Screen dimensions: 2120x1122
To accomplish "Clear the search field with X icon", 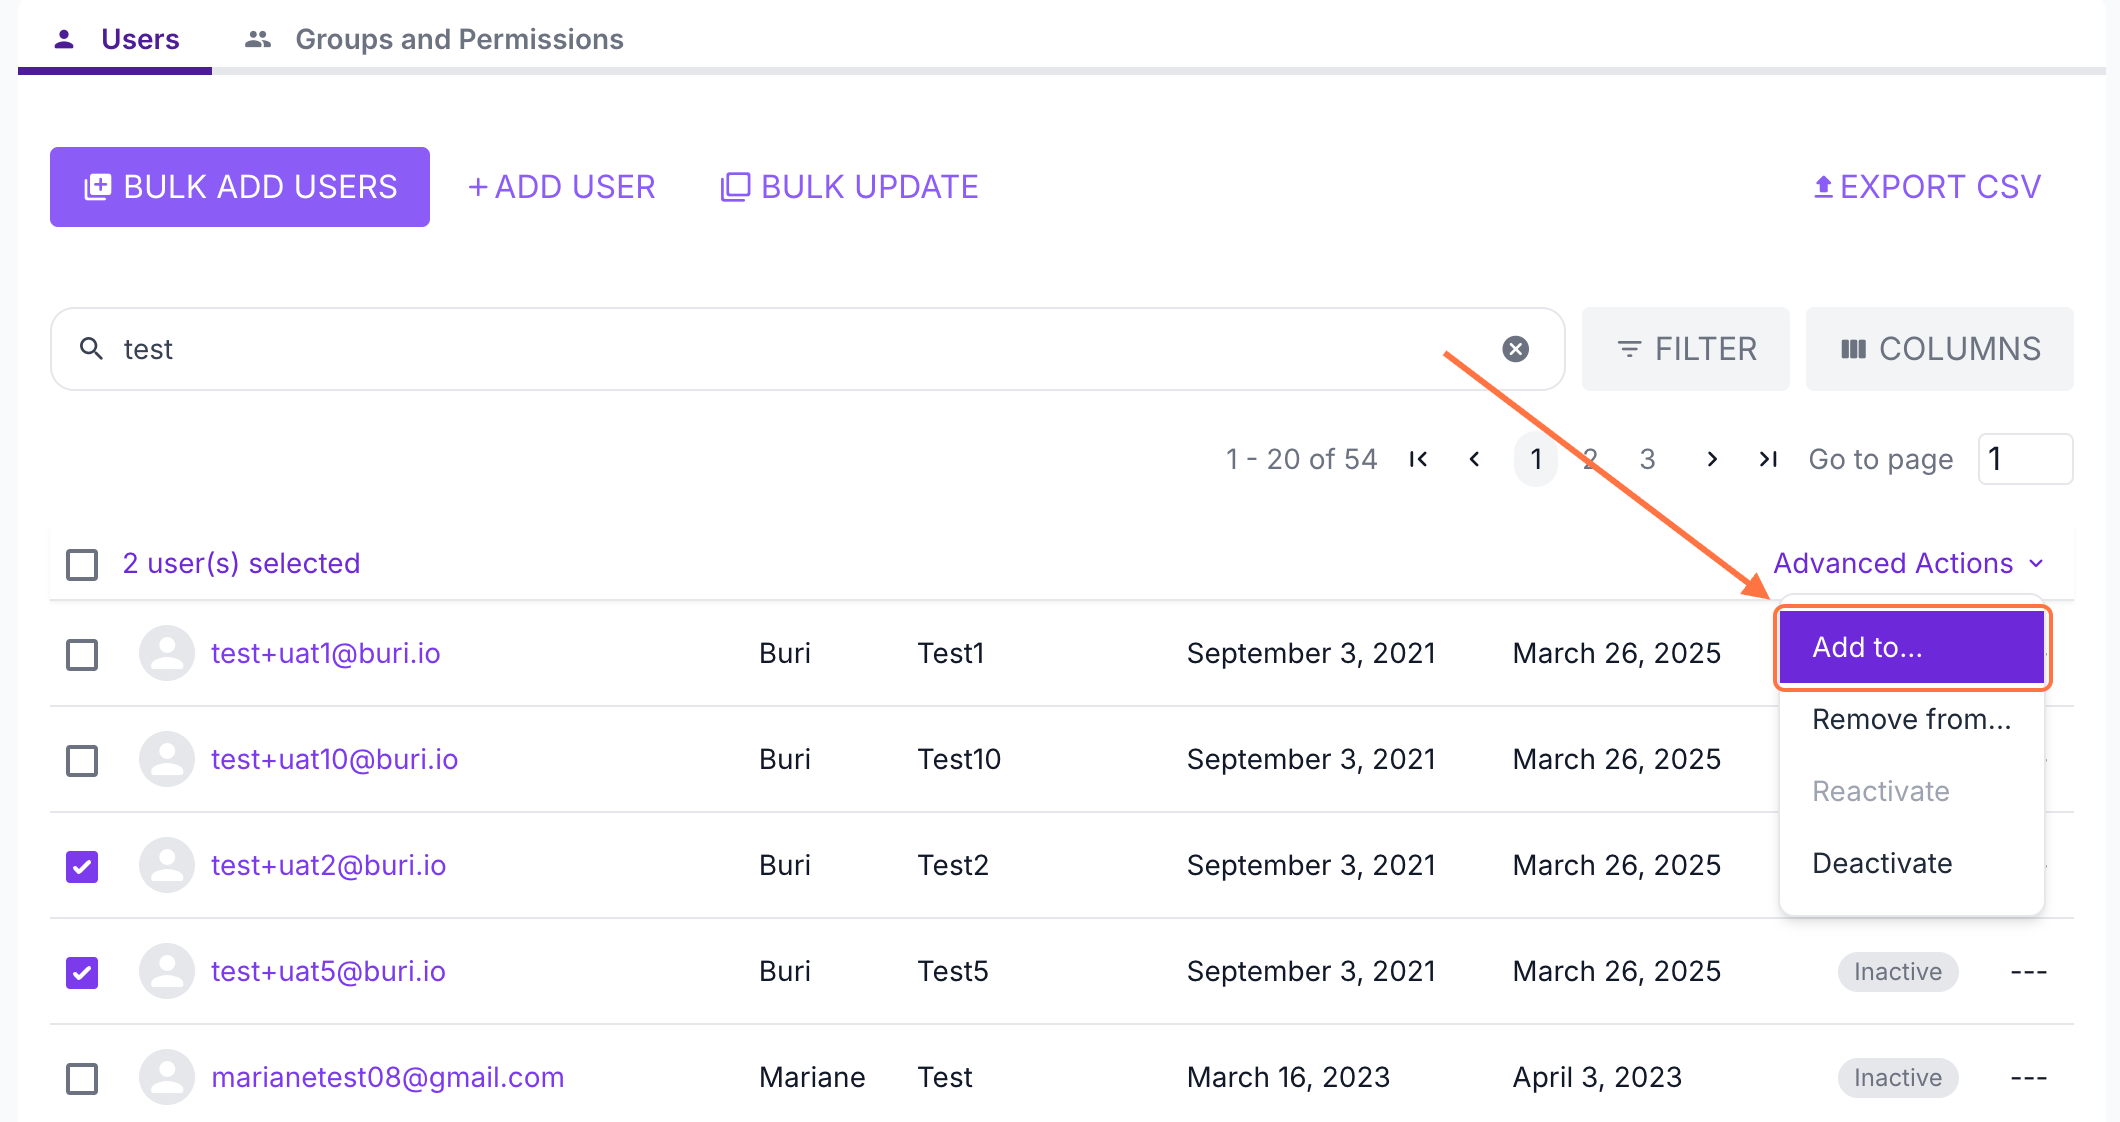I will 1515,349.
